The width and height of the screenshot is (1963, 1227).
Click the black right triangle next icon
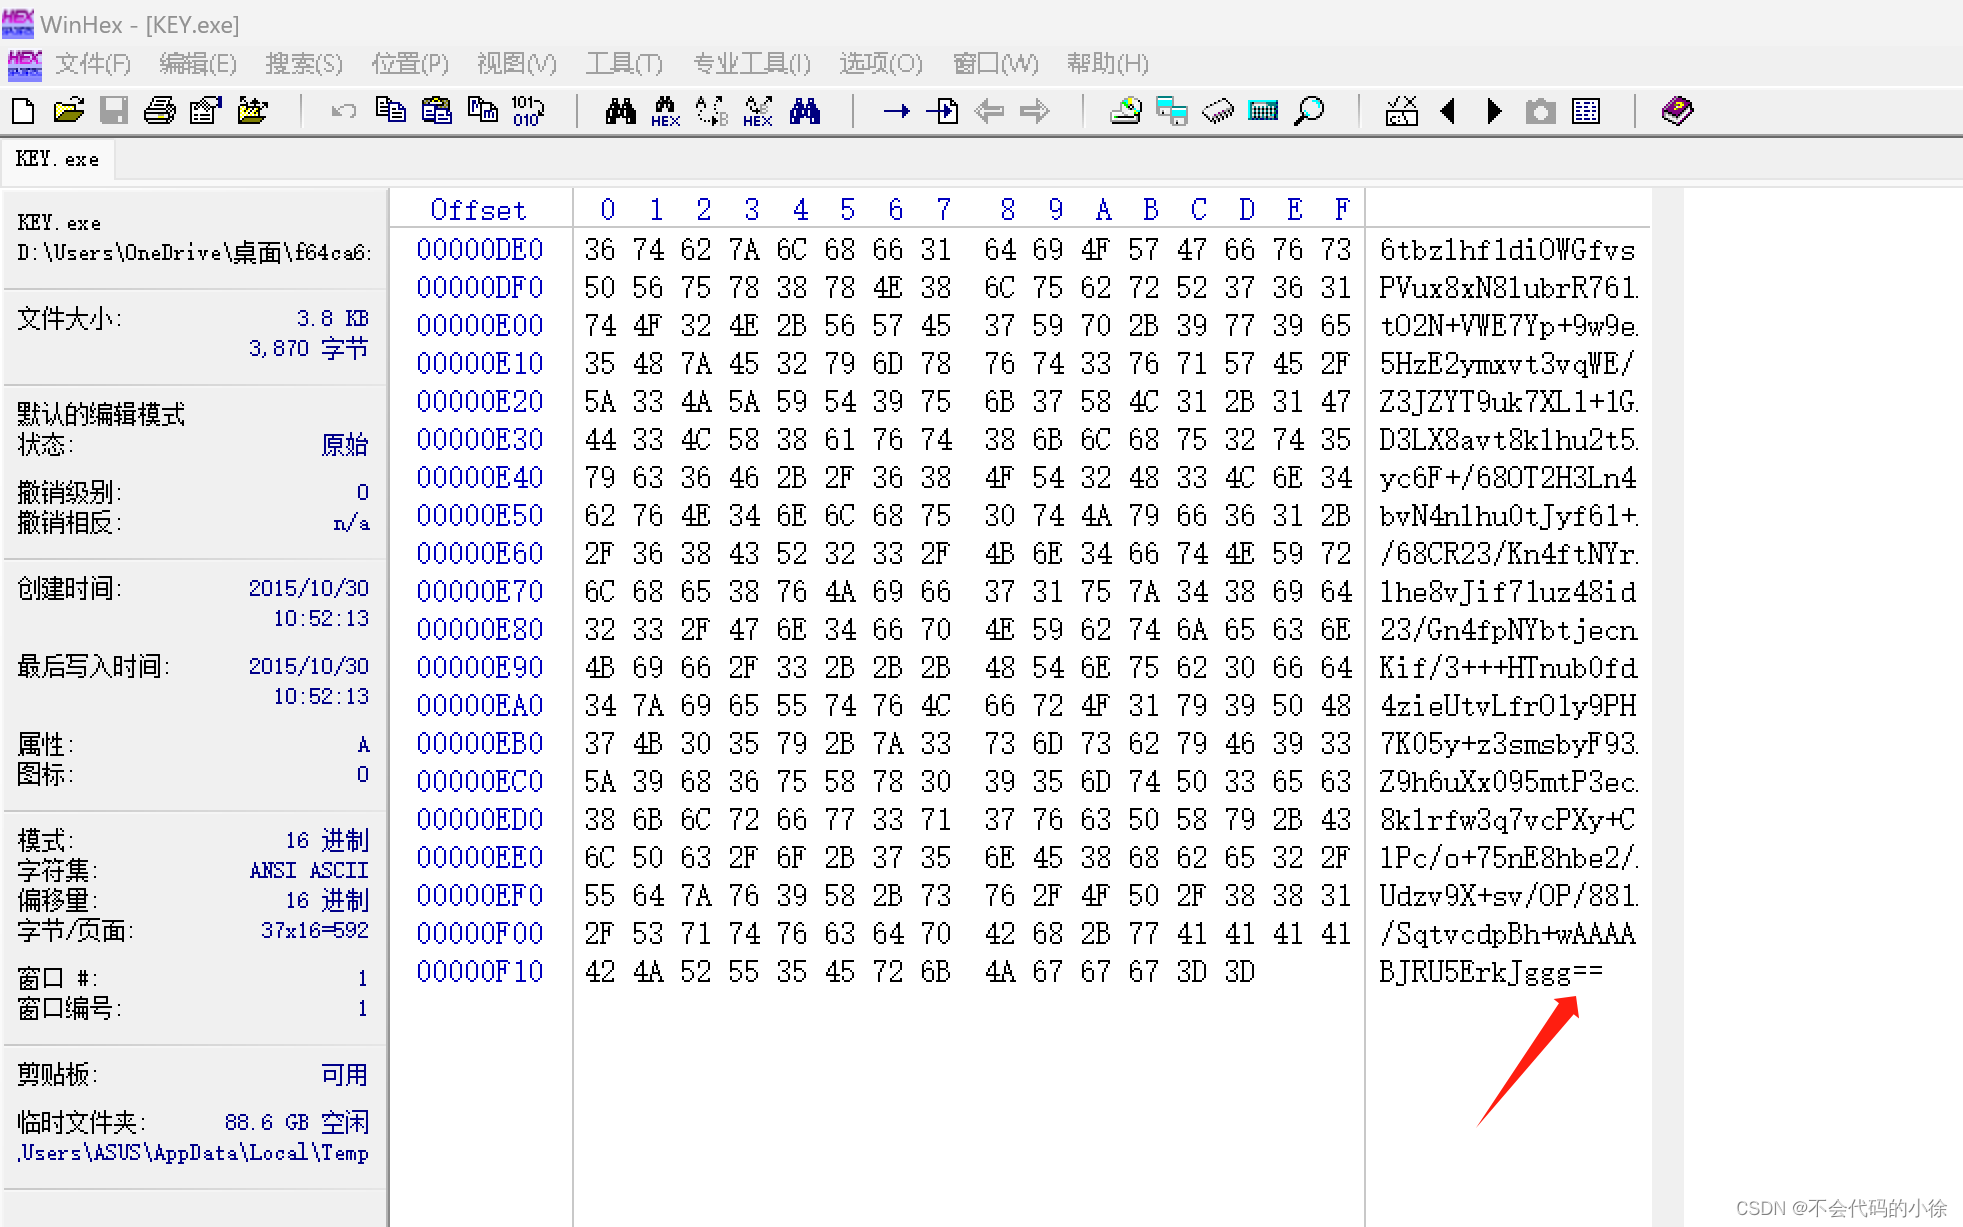(x=1494, y=111)
